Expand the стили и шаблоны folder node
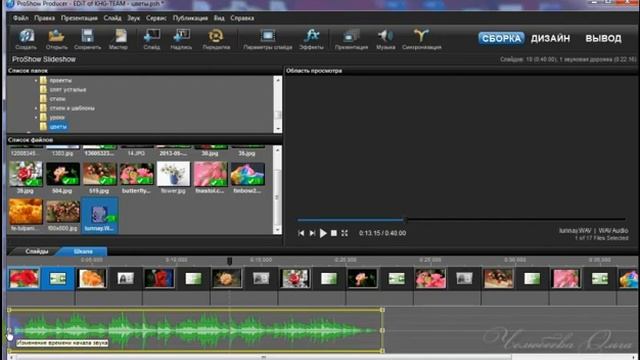640x360 pixels. (x=36, y=108)
